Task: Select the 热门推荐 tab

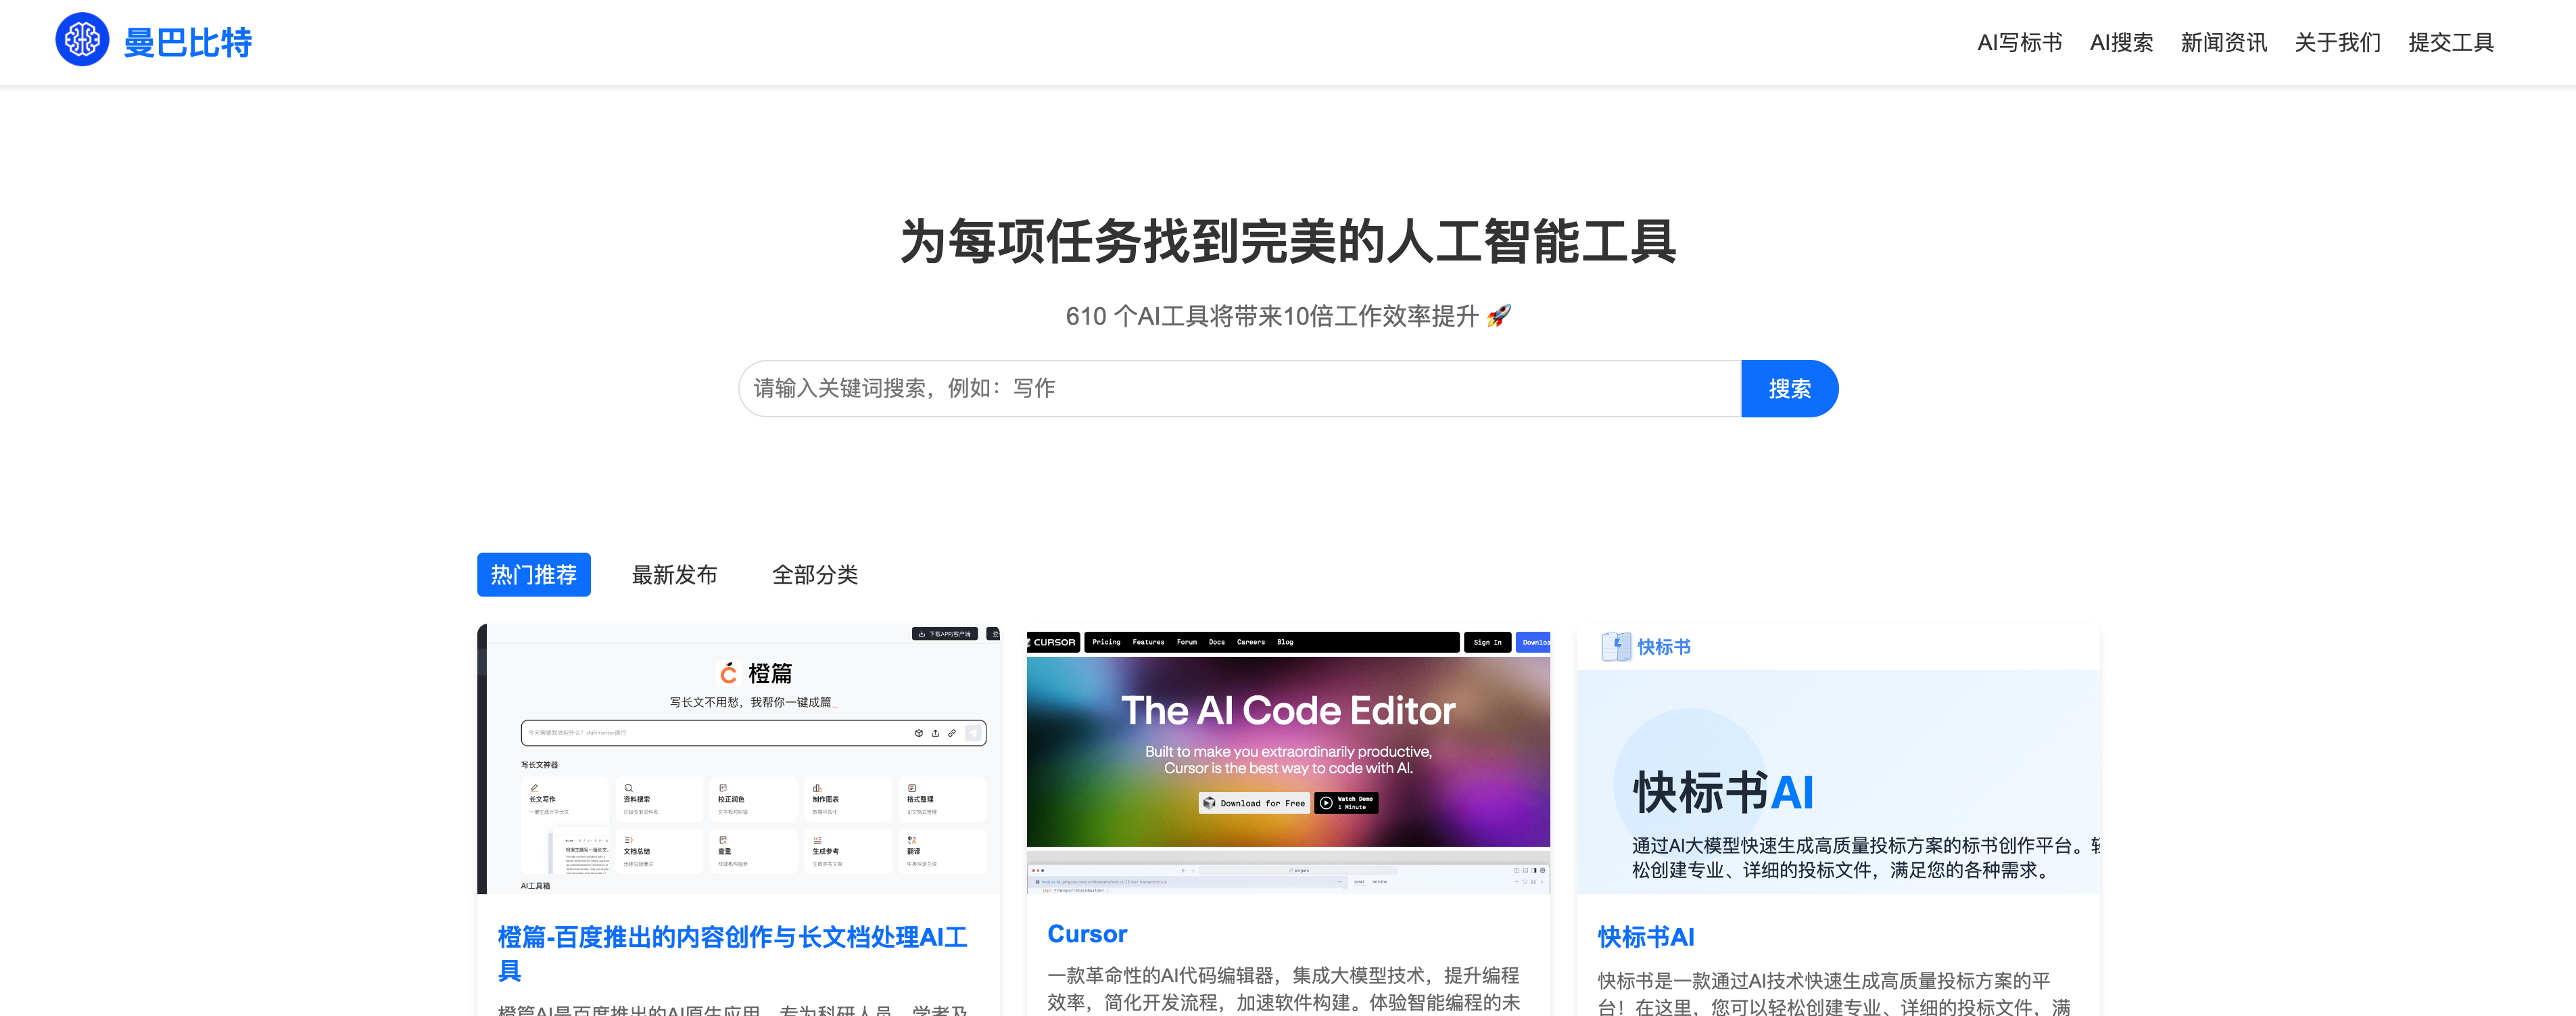Action: (533, 574)
